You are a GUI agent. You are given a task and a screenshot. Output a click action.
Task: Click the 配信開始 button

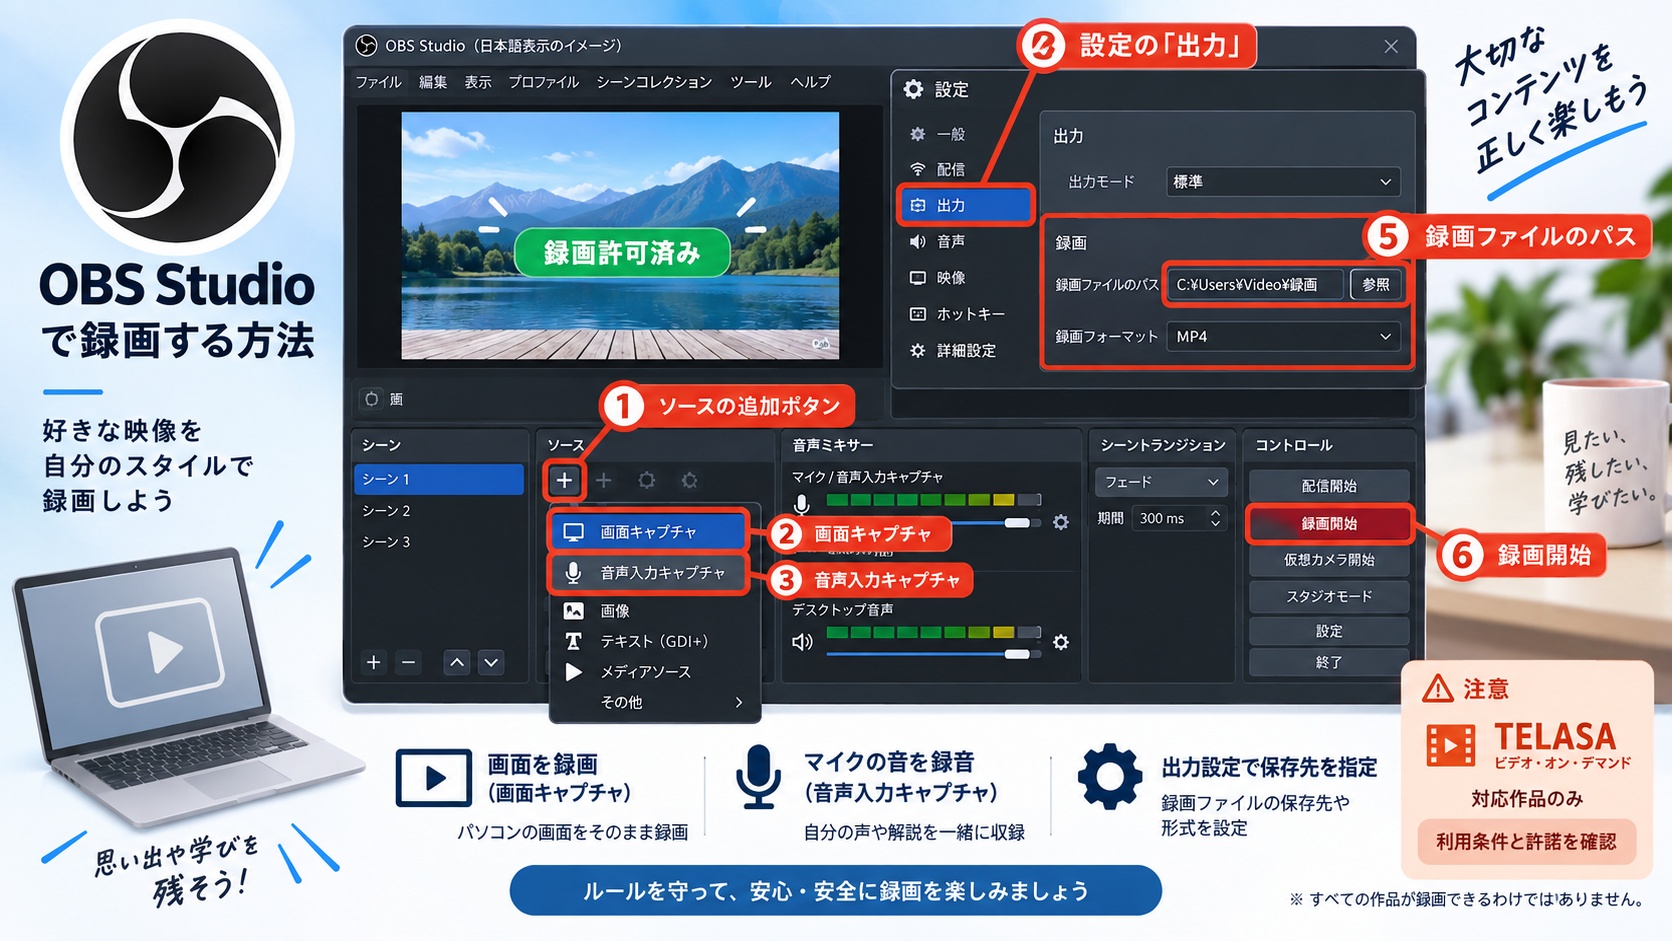pos(1329,486)
